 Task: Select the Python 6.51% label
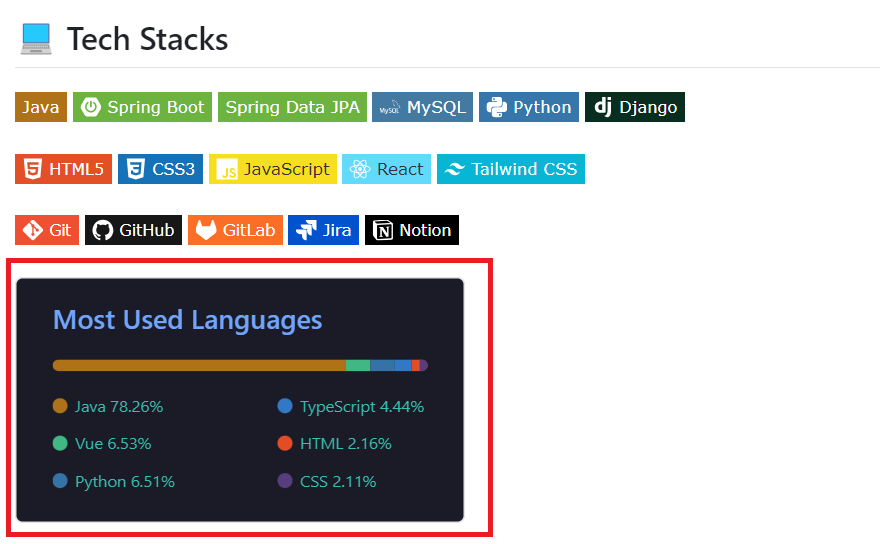(125, 482)
